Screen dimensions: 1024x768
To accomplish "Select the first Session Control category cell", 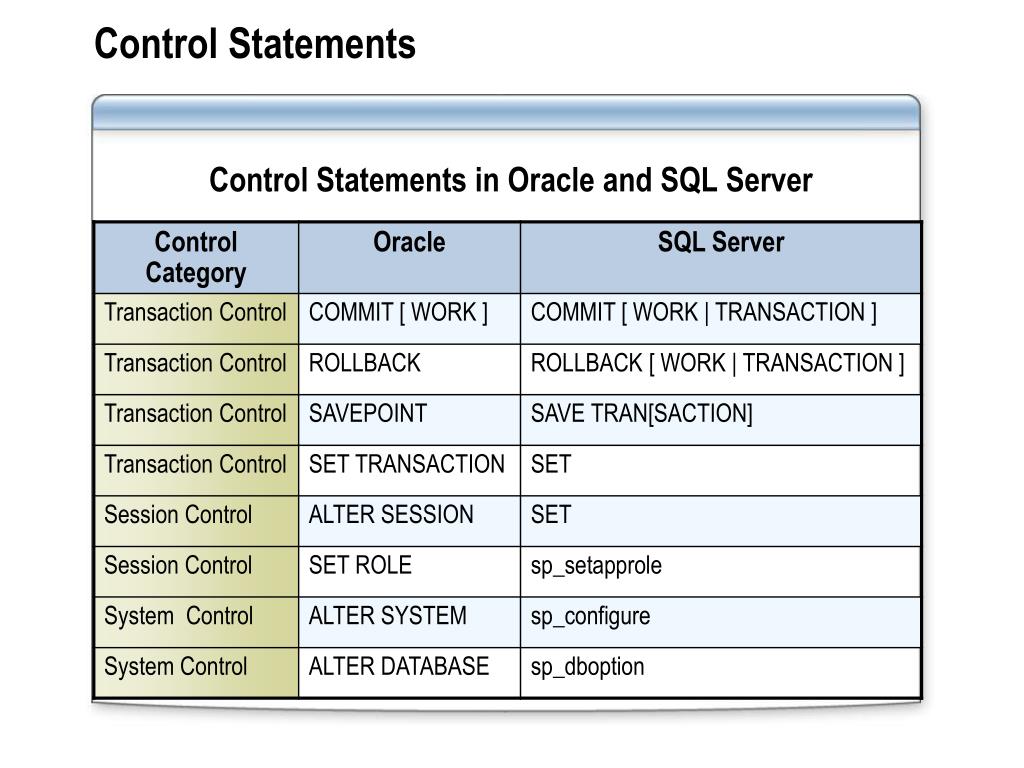I will (x=196, y=521).
